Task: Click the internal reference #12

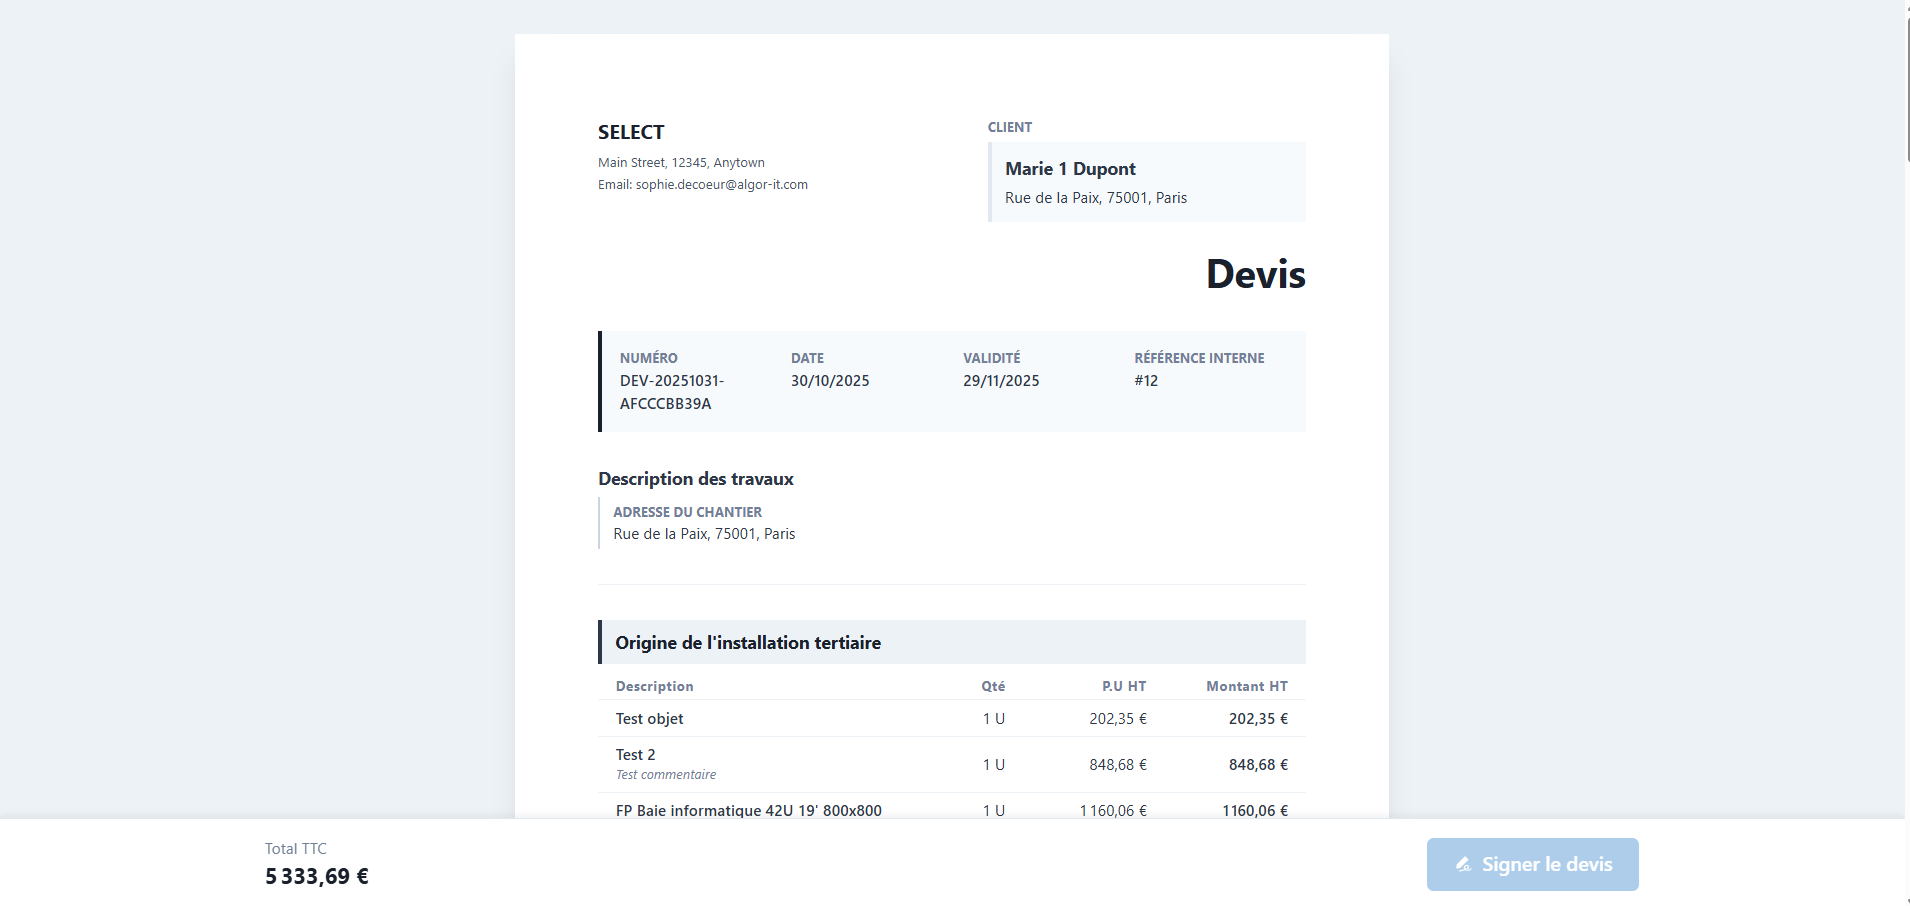Action: pos(1146,381)
